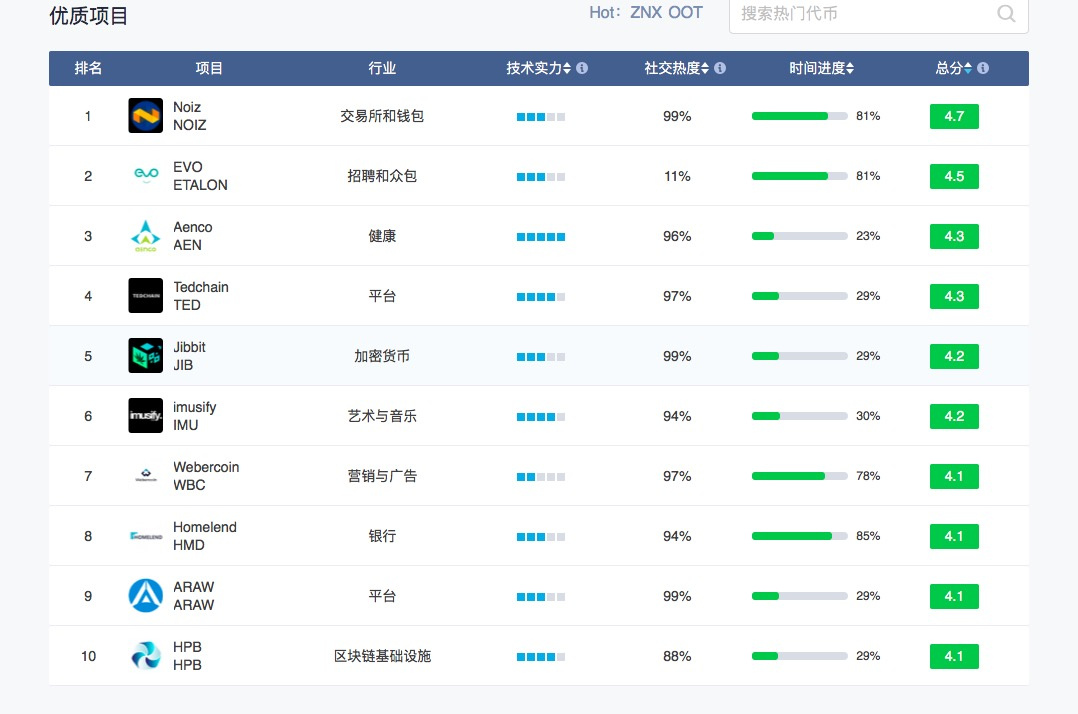This screenshot has height=714, width=1078.
Task: Click the ARAW blue logo
Action: (x=146, y=596)
